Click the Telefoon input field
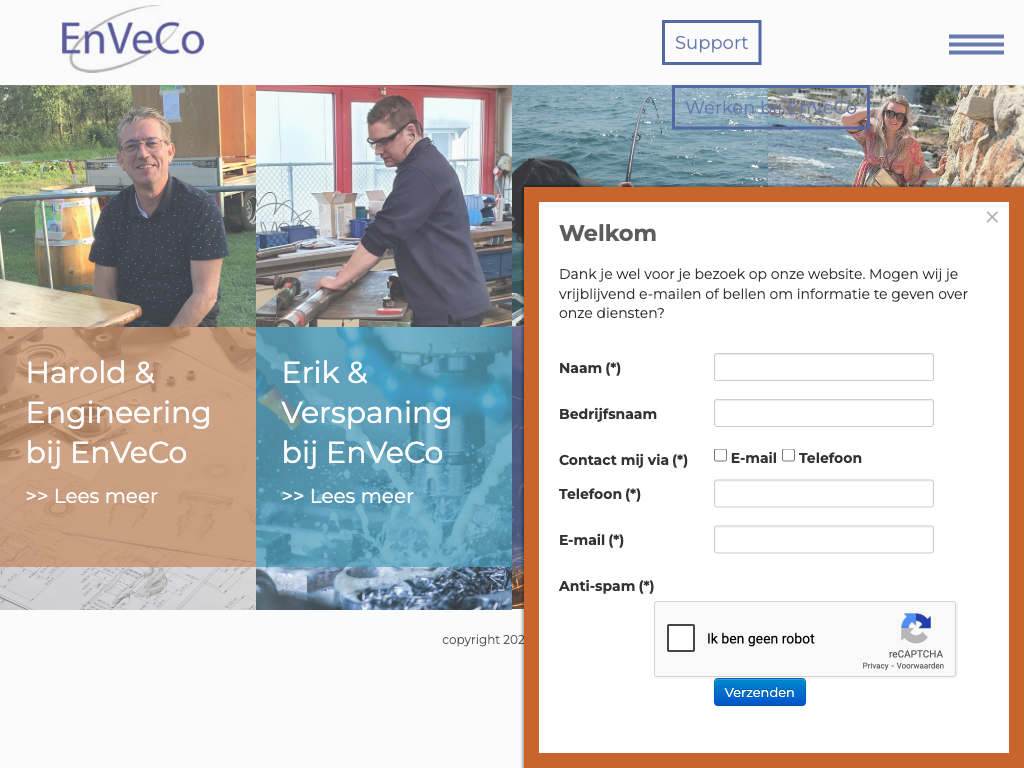The height and width of the screenshot is (768, 1024). [x=824, y=494]
